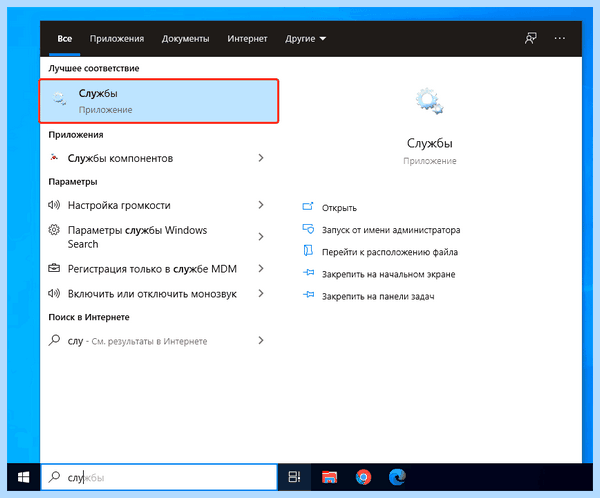The image size is (600, 498).
Task: Switch to the Интернет tab
Action: tap(247, 39)
